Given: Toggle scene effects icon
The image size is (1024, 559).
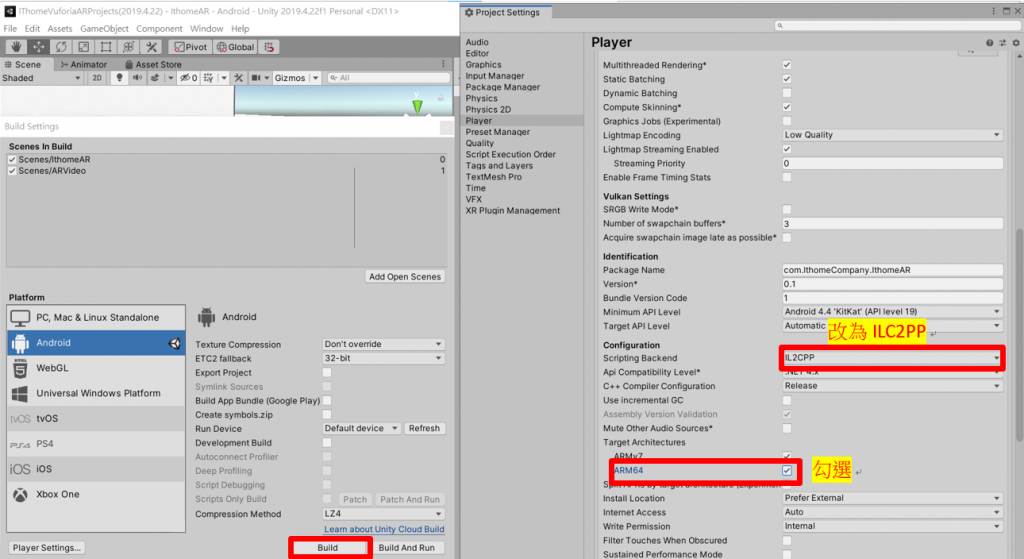Looking at the screenshot, I should (155, 78).
